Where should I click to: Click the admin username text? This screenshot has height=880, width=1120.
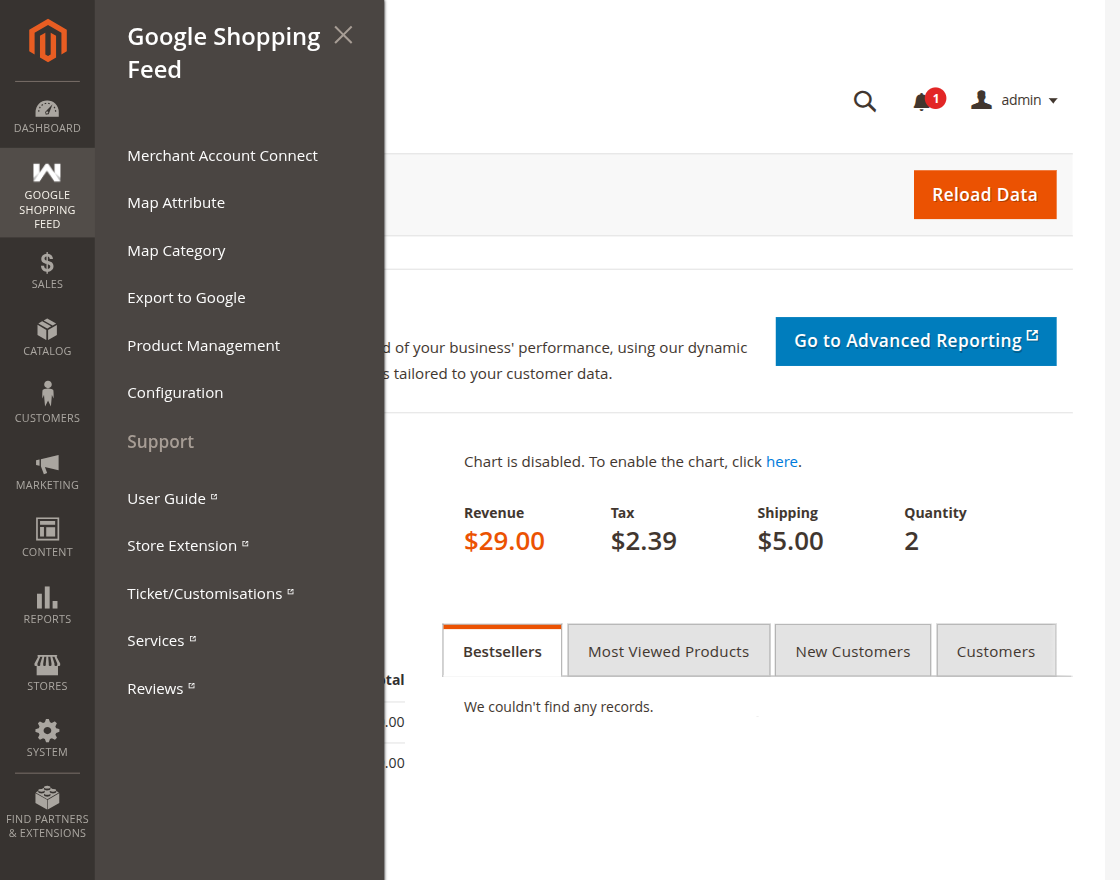click(1021, 100)
